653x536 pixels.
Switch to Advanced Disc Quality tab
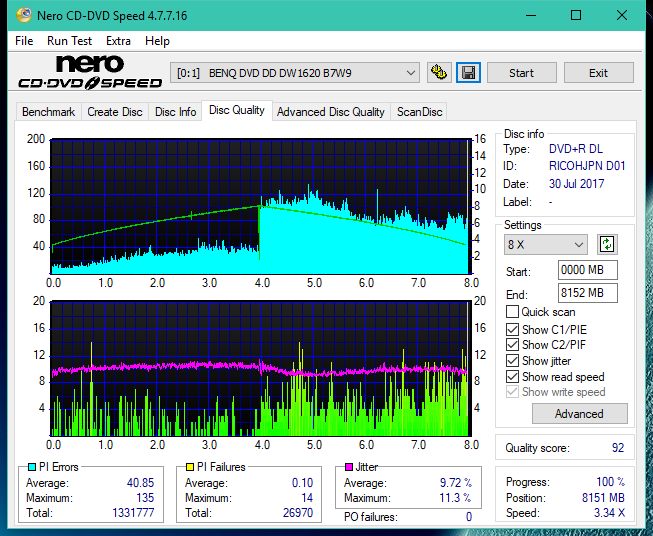tap(331, 112)
